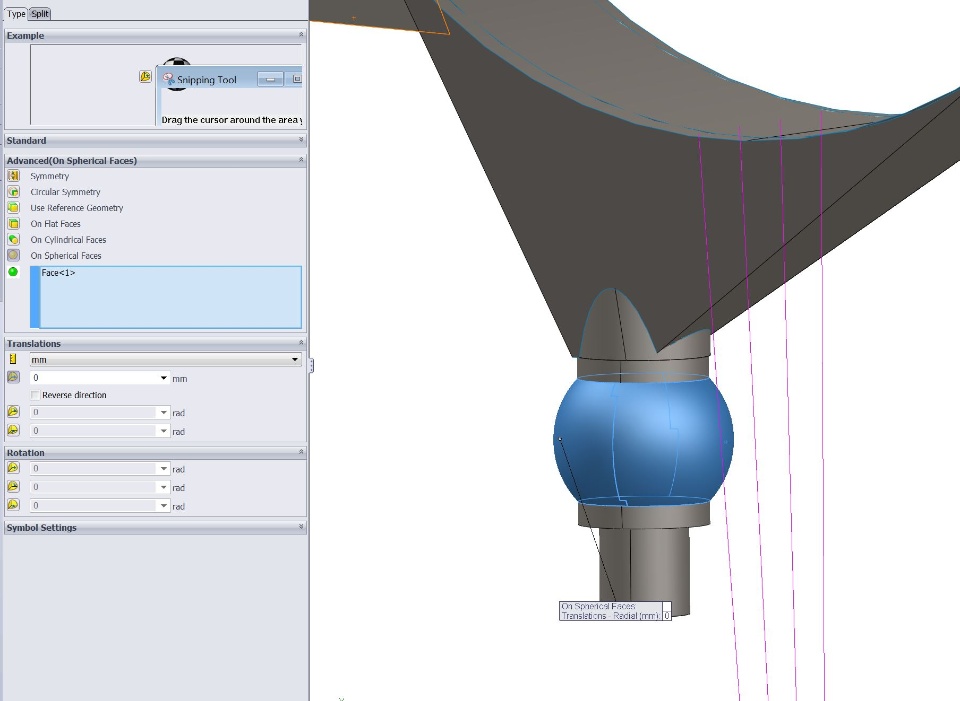The width and height of the screenshot is (960, 701).
Task: Toggle the first Rotation rad icon
Action: click(13, 468)
